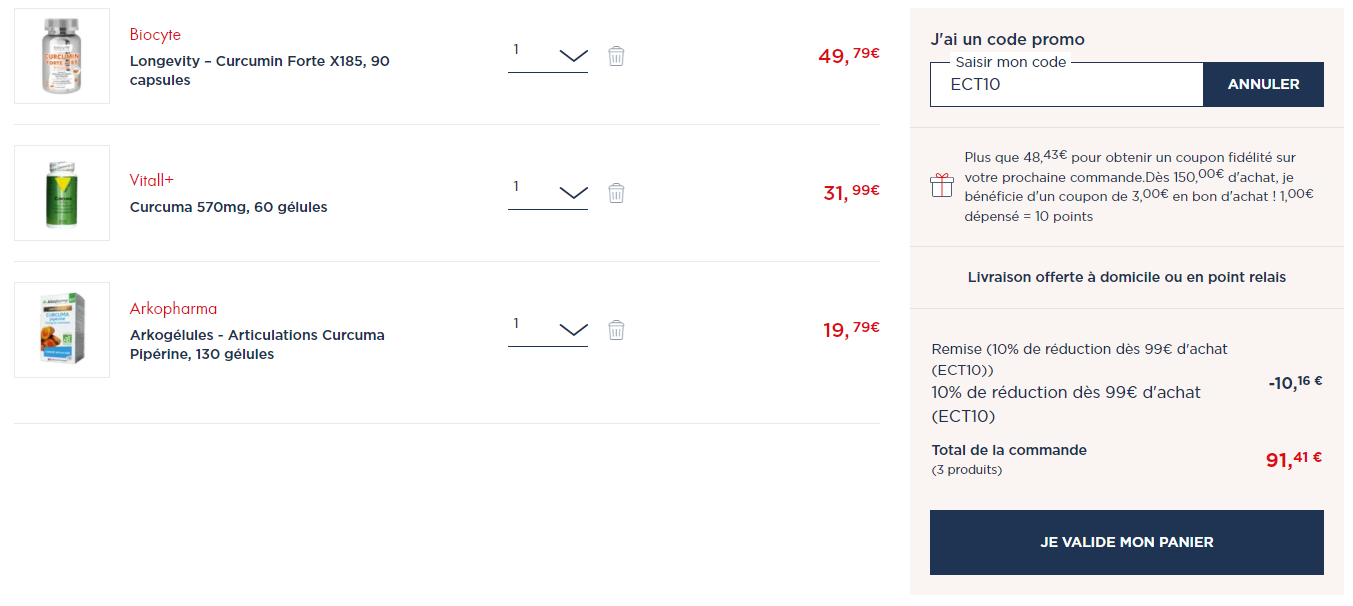This screenshot has width=1353, height=606.
Task: Open quantity dropdown for Arkogélules Curcuma Pipérine
Action: 548,329
